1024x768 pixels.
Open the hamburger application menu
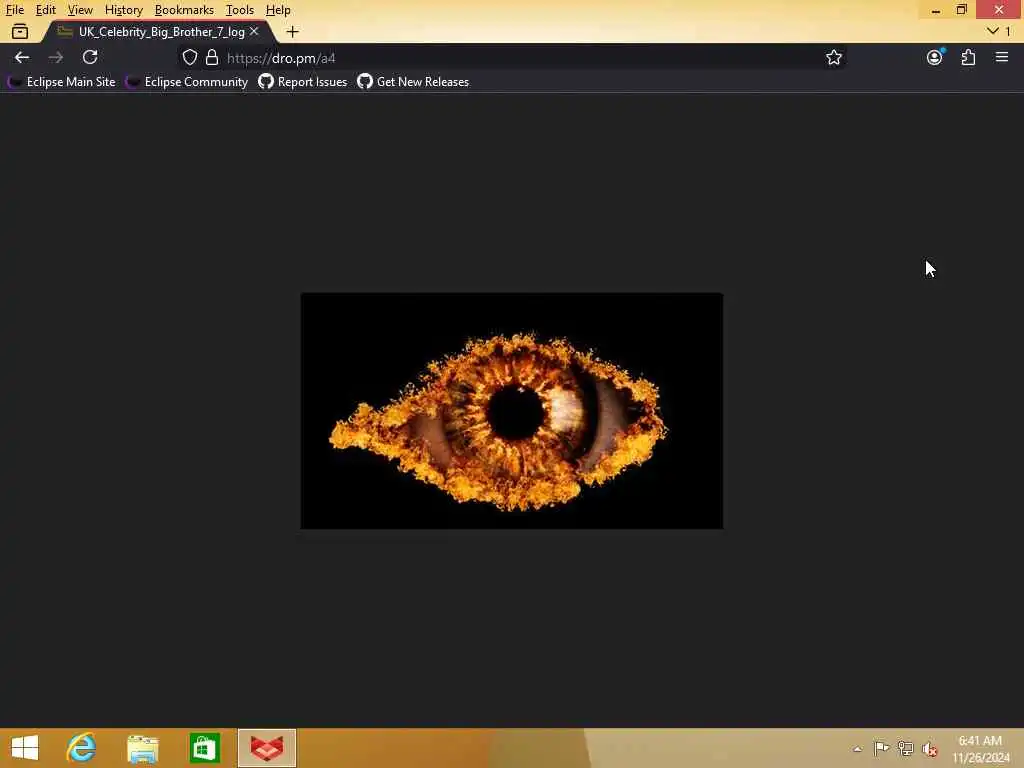1002,57
